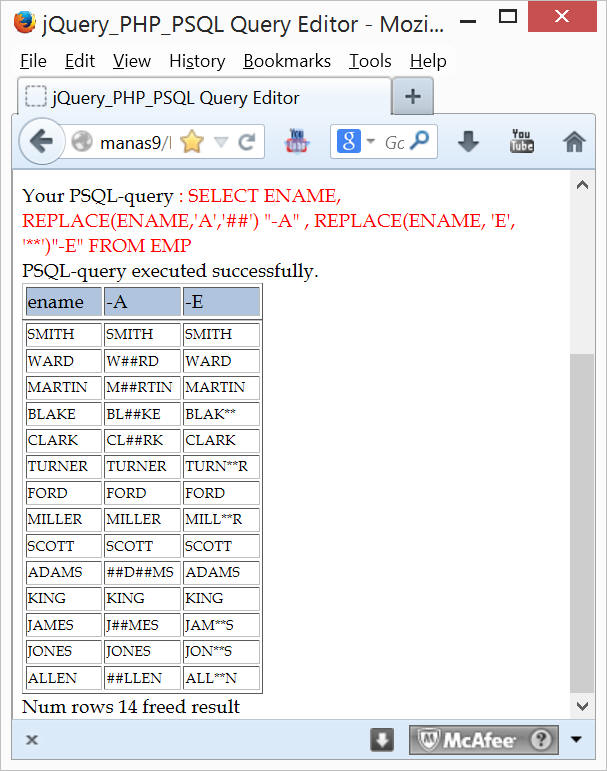Click the JAM**S table cell
This screenshot has width=607, height=771.
221,625
